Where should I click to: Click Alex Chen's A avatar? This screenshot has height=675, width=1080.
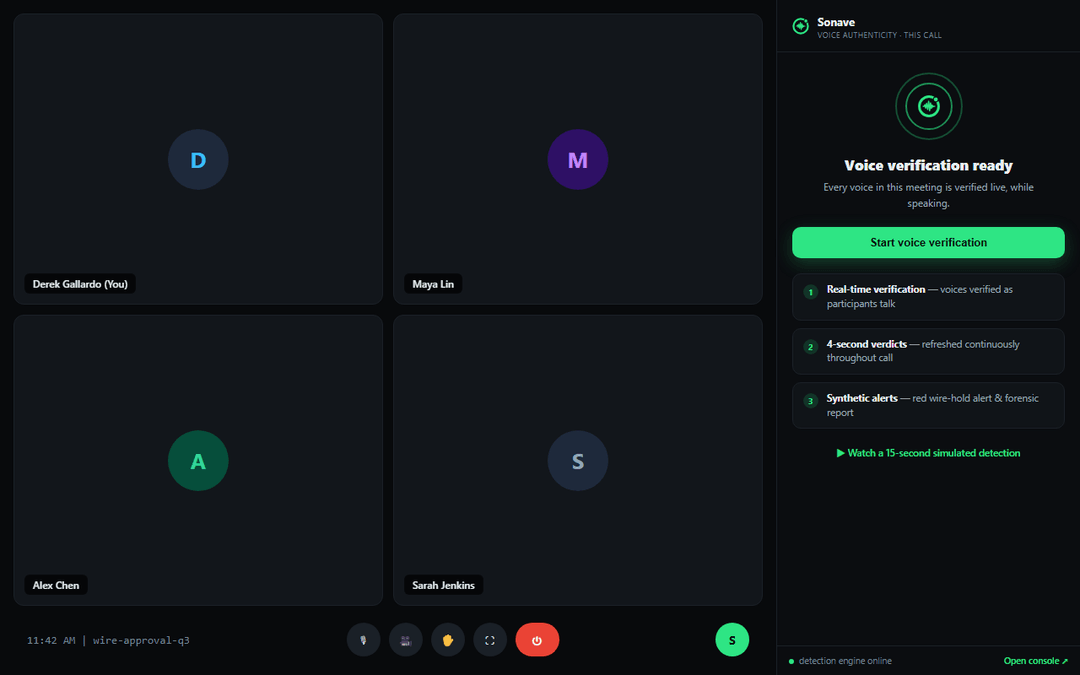tap(198, 461)
